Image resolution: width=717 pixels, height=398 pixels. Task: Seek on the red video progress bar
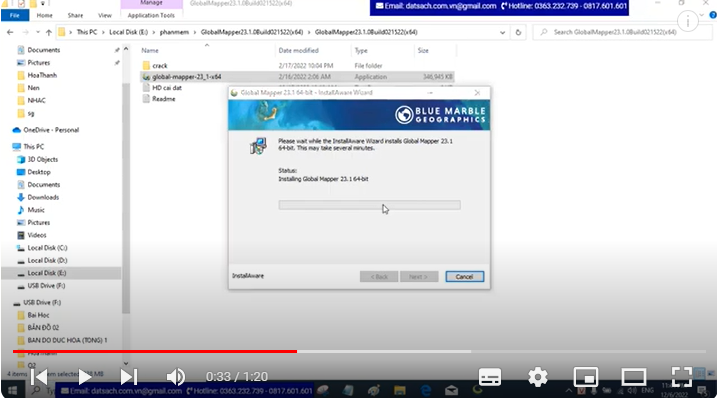155,351
